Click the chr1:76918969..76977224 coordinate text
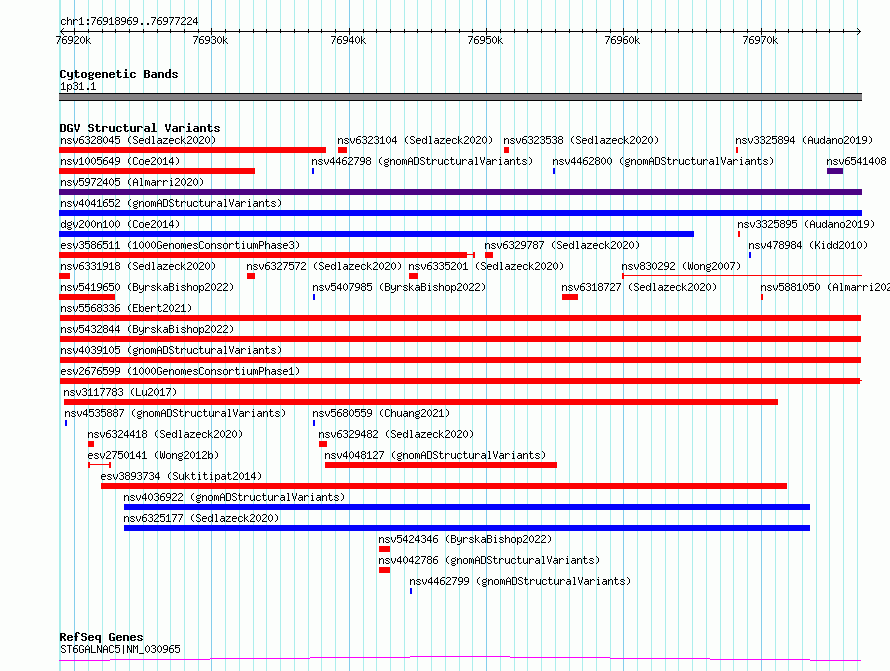The image size is (890, 671). tap(129, 21)
